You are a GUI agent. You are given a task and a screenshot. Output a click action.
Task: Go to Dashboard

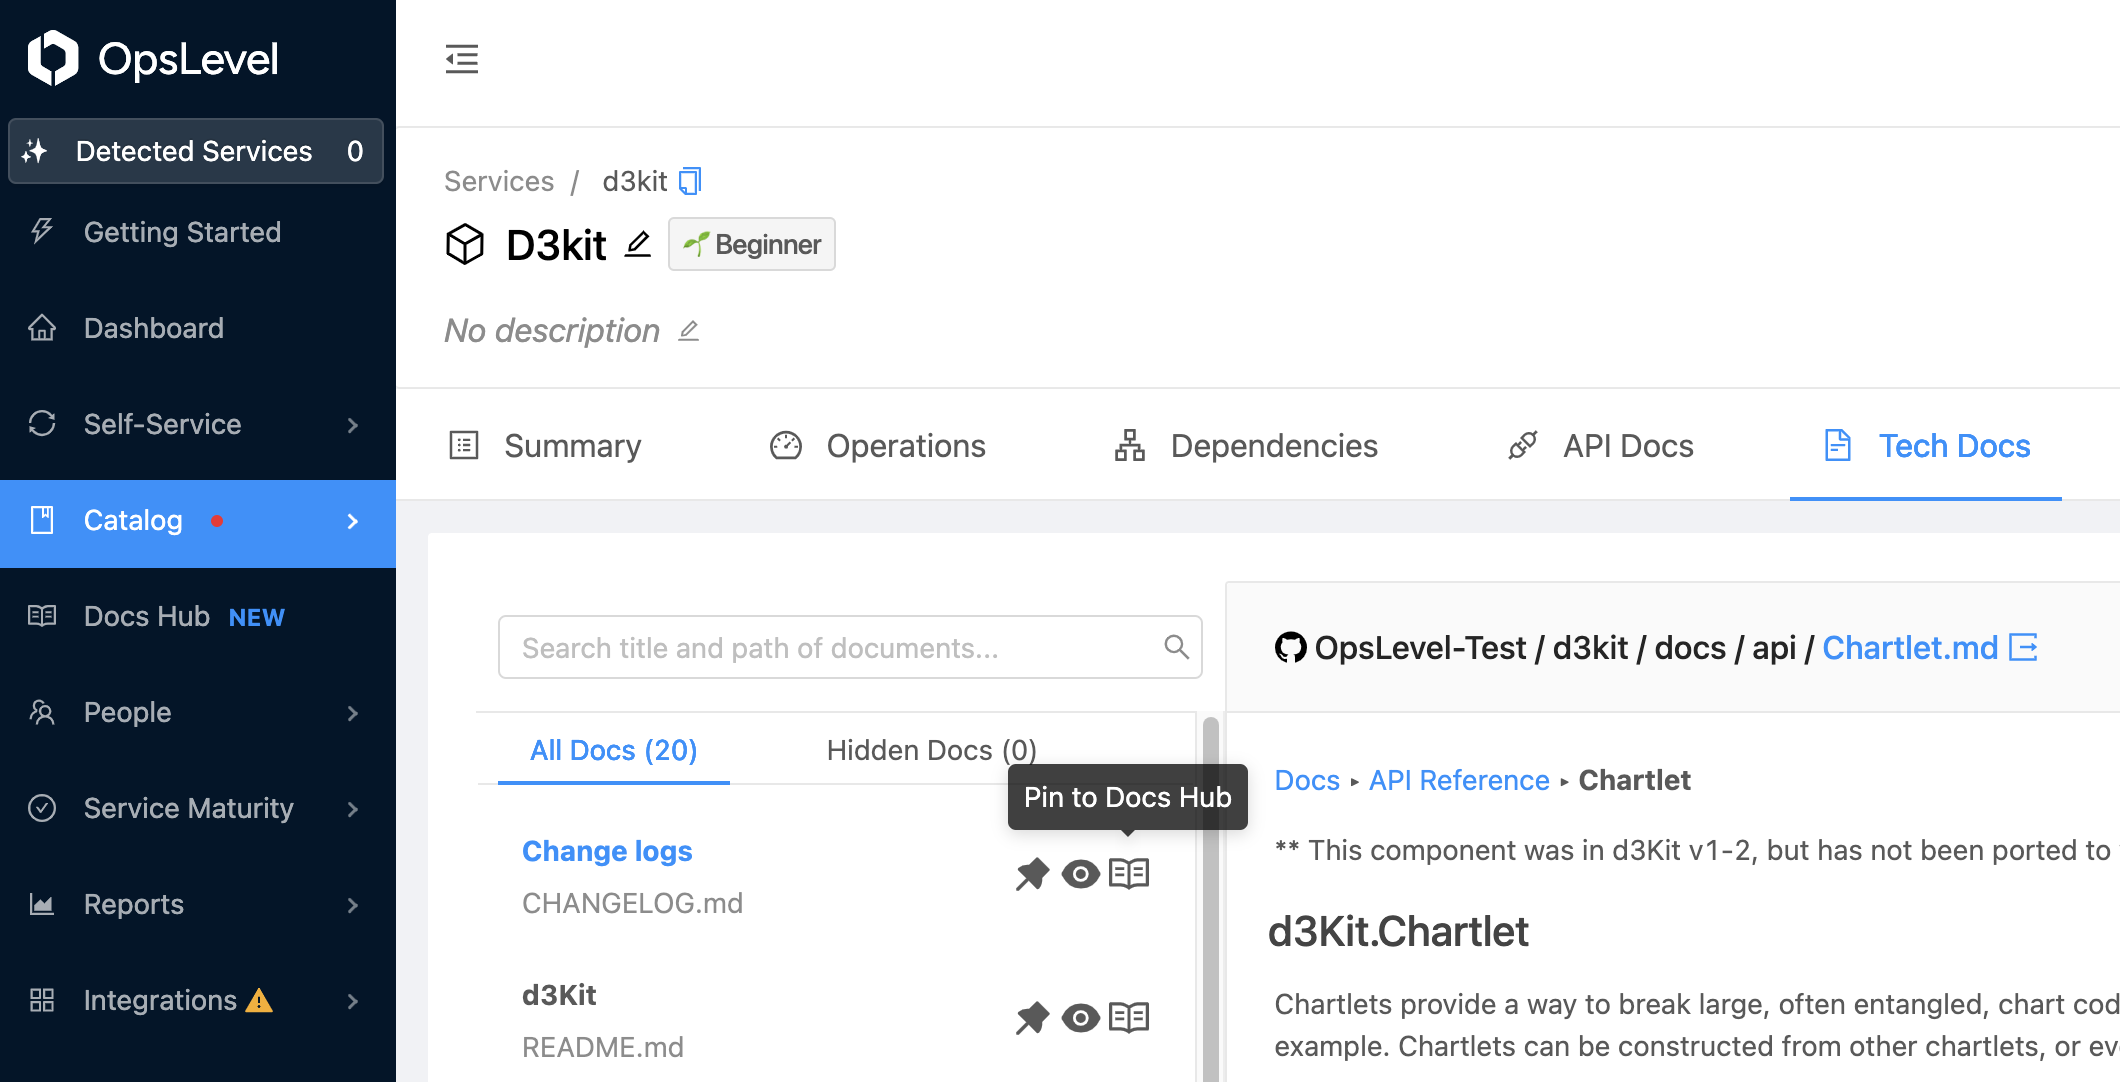(154, 328)
